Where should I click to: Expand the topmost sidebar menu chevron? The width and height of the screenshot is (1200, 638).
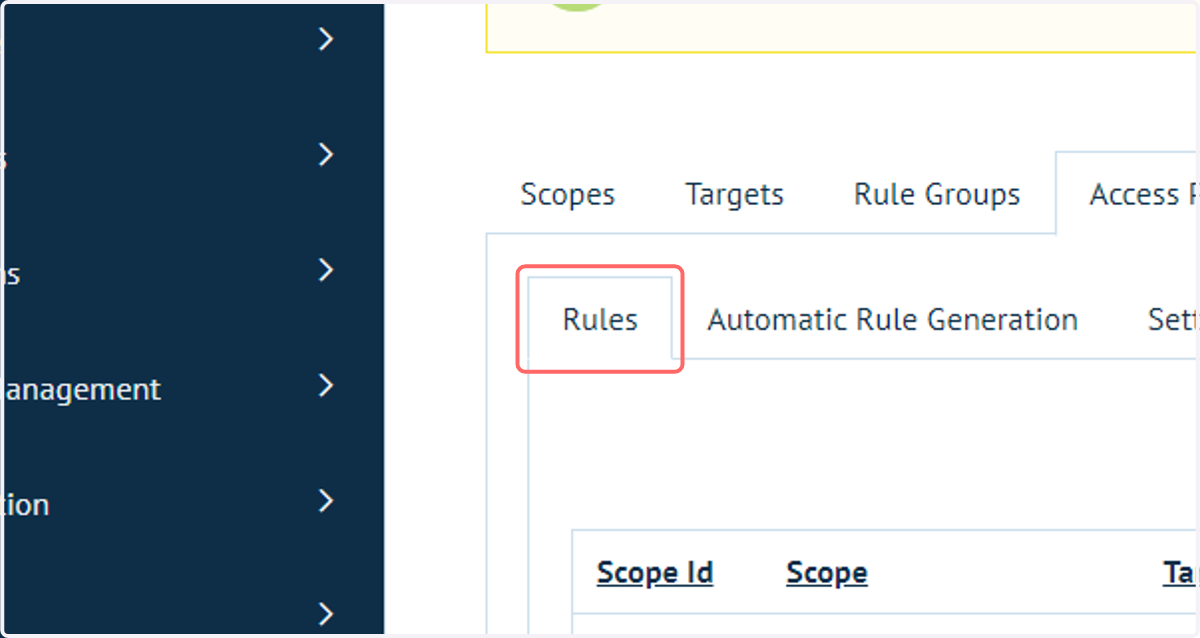[x=325, y=39]
